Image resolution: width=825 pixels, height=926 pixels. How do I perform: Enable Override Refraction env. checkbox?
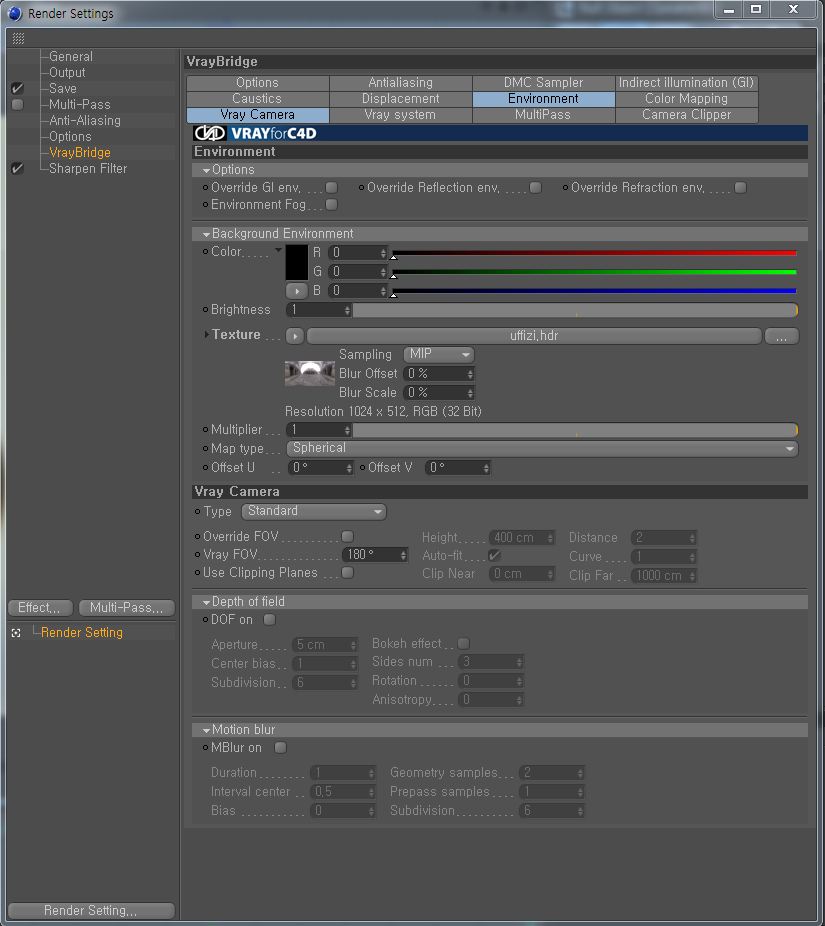click(x=741, y=188)
